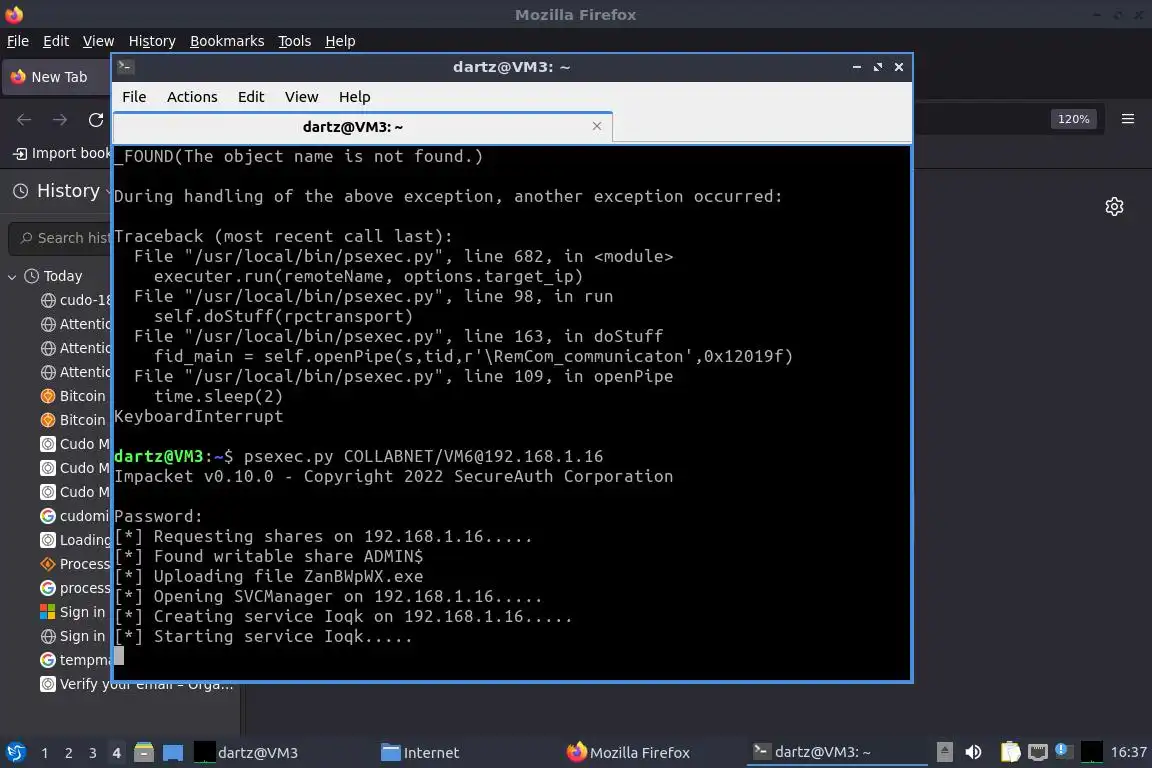Switch to workspace 1

tap(44, 753)
